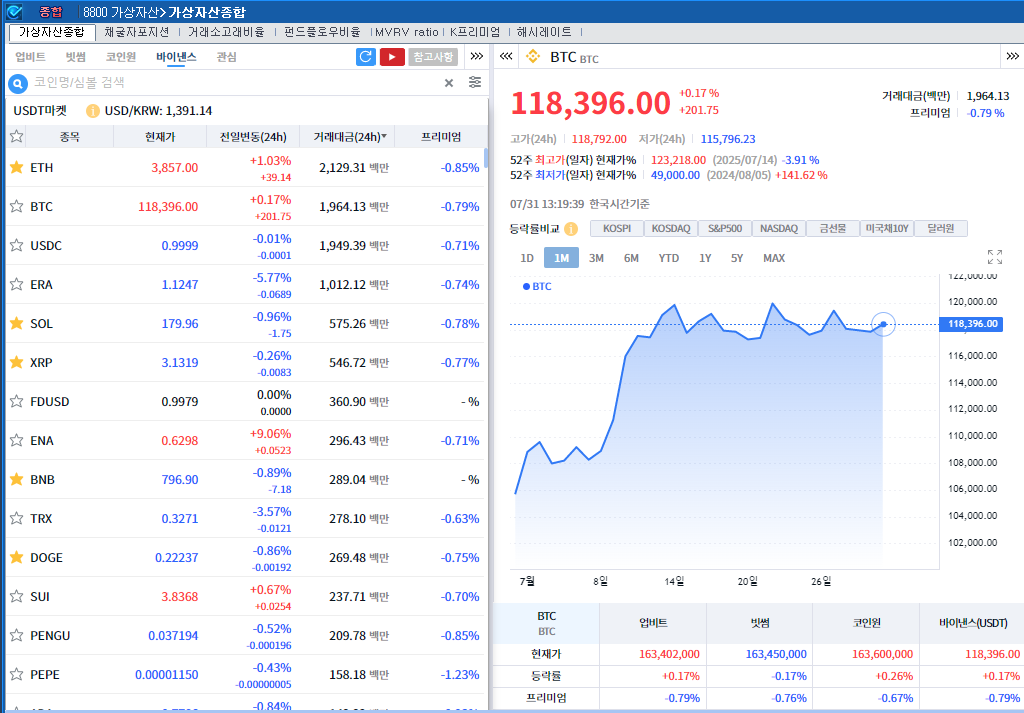Image resolution: width=1024 pixels, height=713 pixels.
Task: Click the search magnifier icon
Action: [17, 83]
